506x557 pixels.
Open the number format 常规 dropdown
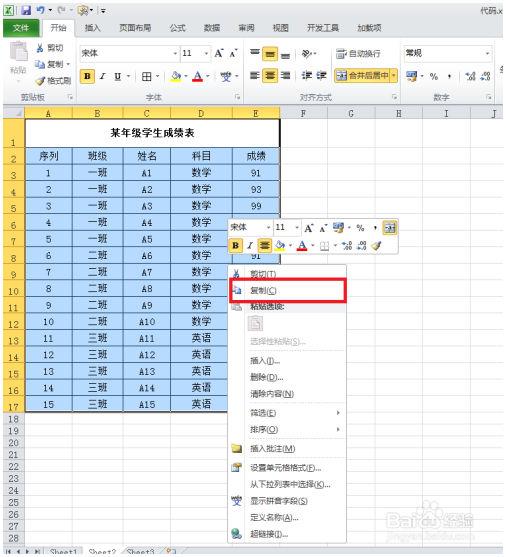[487, 54]
